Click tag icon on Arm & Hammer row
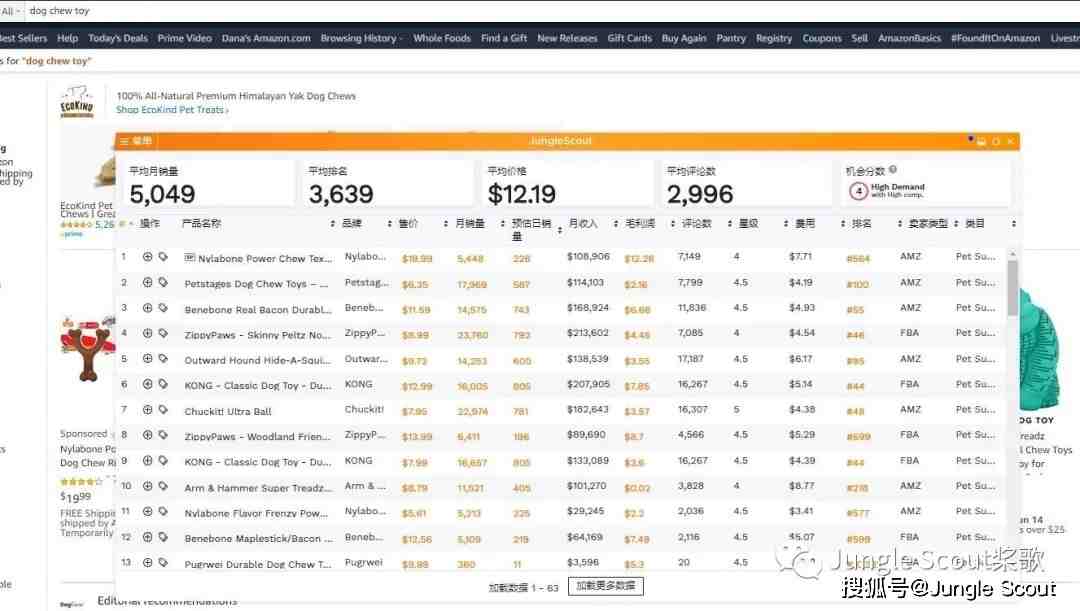 (163, 486)
